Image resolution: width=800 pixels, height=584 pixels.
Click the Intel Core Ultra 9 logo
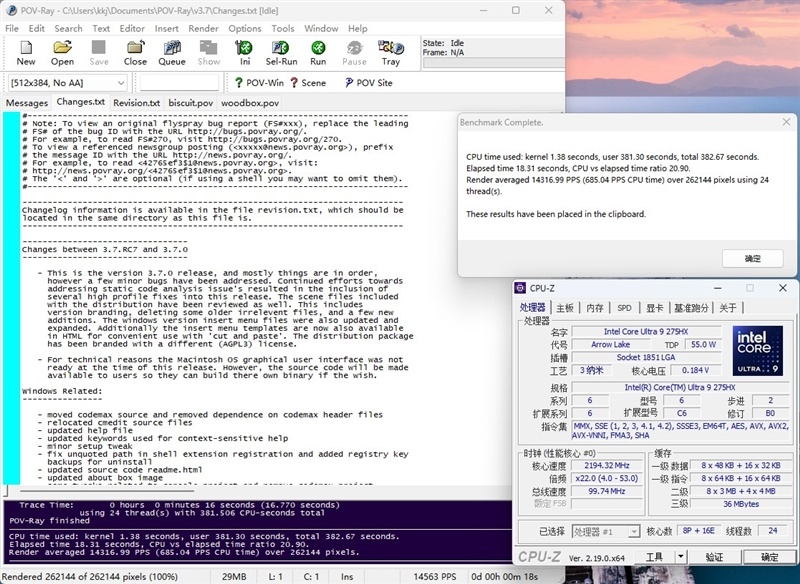(758, 351)
